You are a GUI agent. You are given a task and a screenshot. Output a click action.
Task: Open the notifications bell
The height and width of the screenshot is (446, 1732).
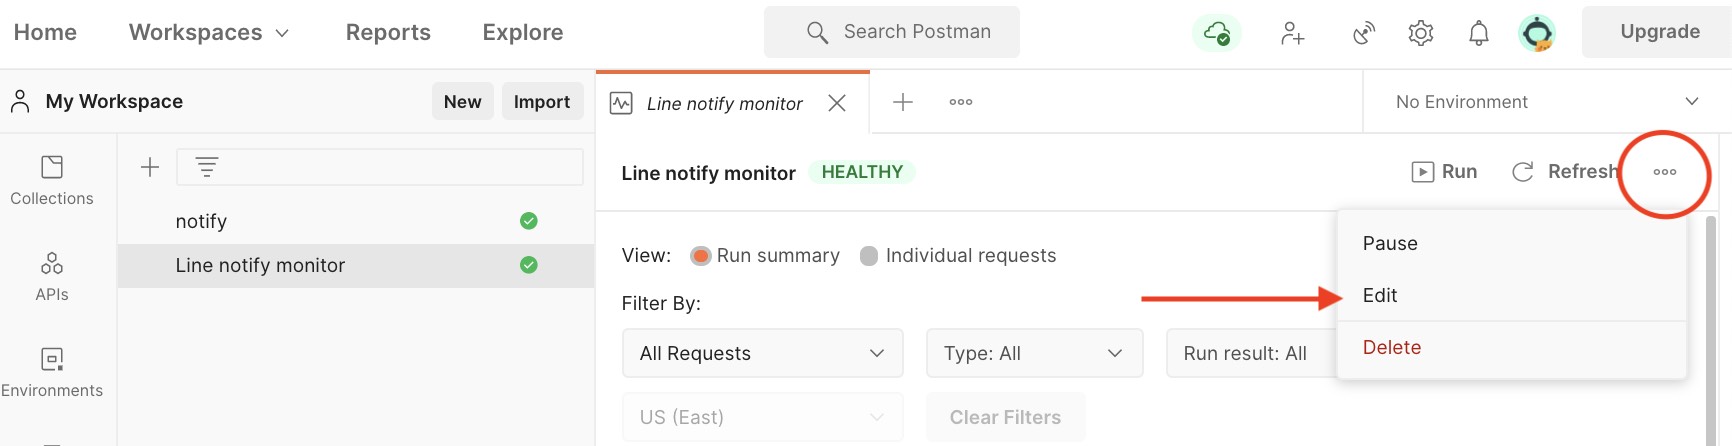(x=1479, y=33)
